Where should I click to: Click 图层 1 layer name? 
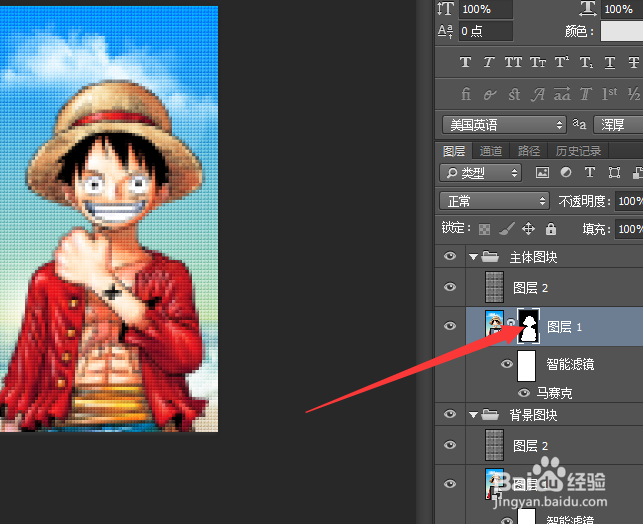click(565, 327)
